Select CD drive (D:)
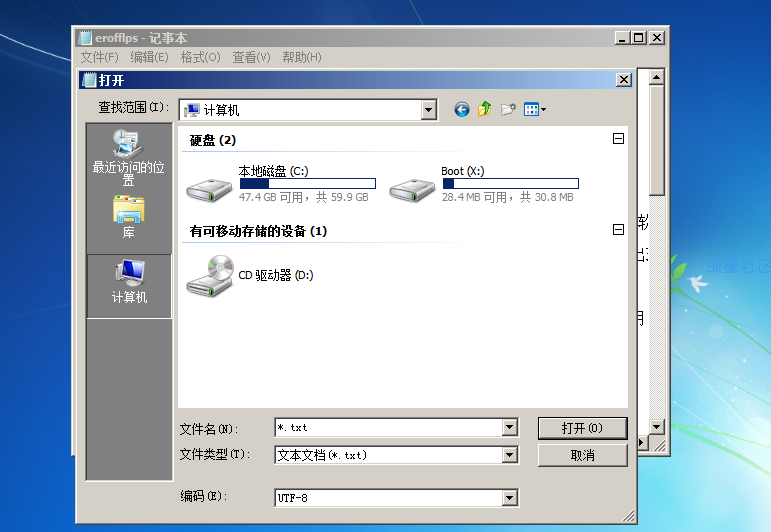The image size is (771, 532). point(250,275)
